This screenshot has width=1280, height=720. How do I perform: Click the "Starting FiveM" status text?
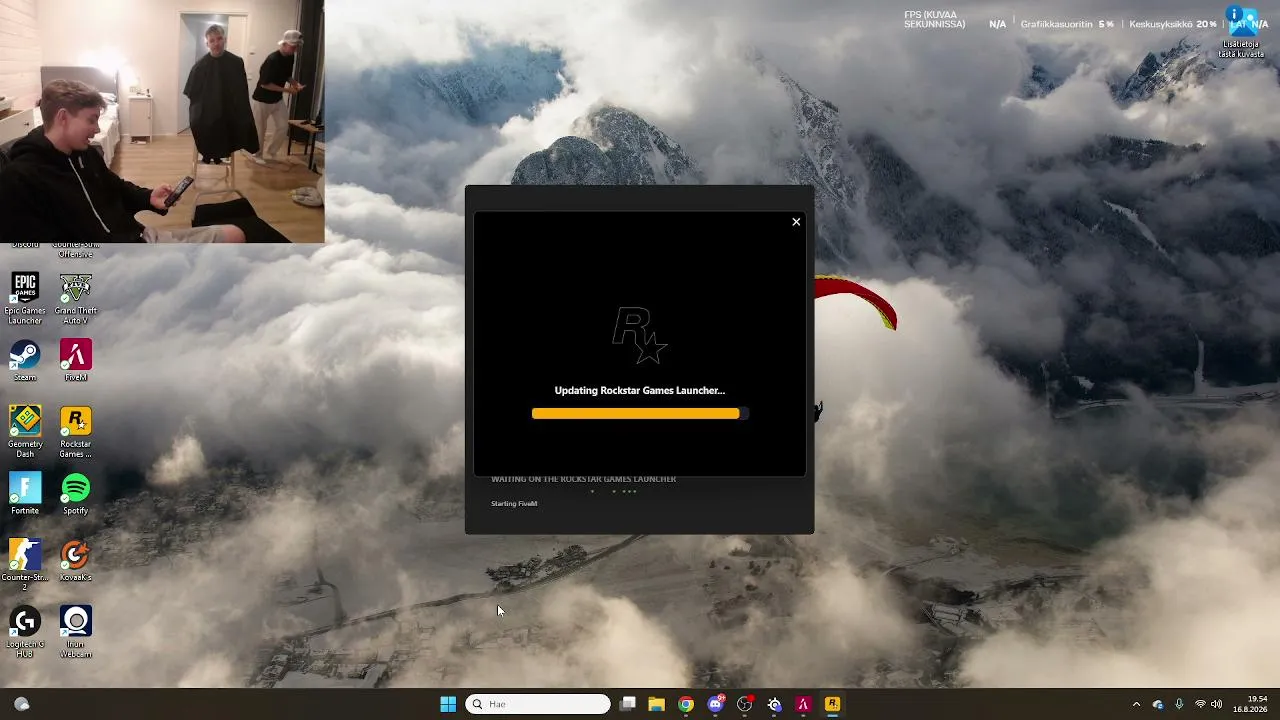point(514,504)
